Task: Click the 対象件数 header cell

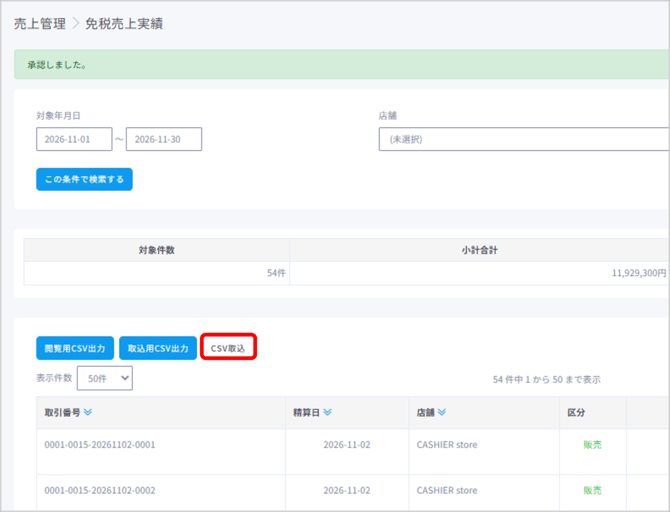Action: [x=156, y=250]
